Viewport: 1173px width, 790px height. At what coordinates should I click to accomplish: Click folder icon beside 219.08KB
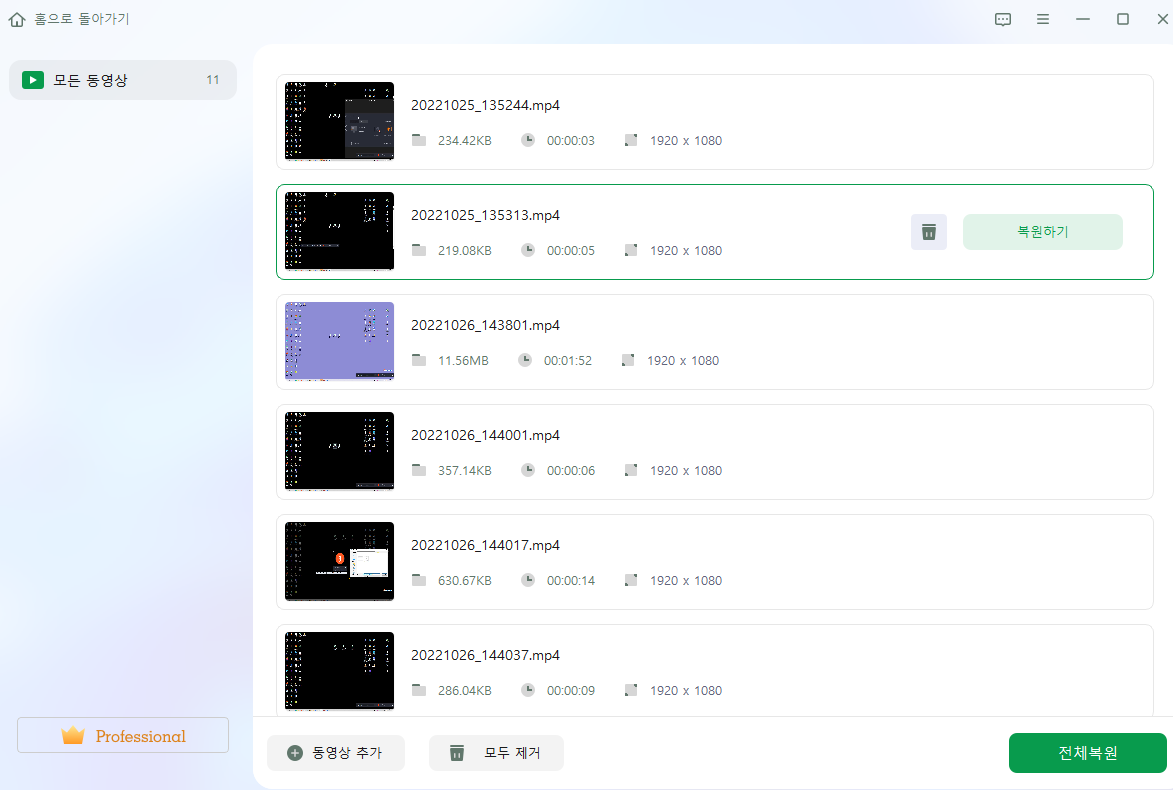tap(419, 250)
